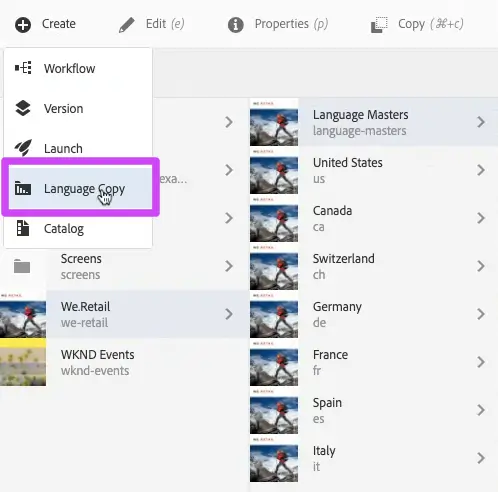Viewport: 498px width, 492px height.
Task: Select the Germany page thumbnail
Action: click(x=274, y=314)
